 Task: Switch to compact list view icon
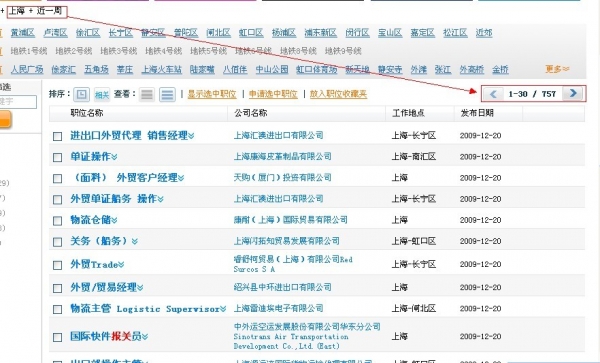[147, 94]
